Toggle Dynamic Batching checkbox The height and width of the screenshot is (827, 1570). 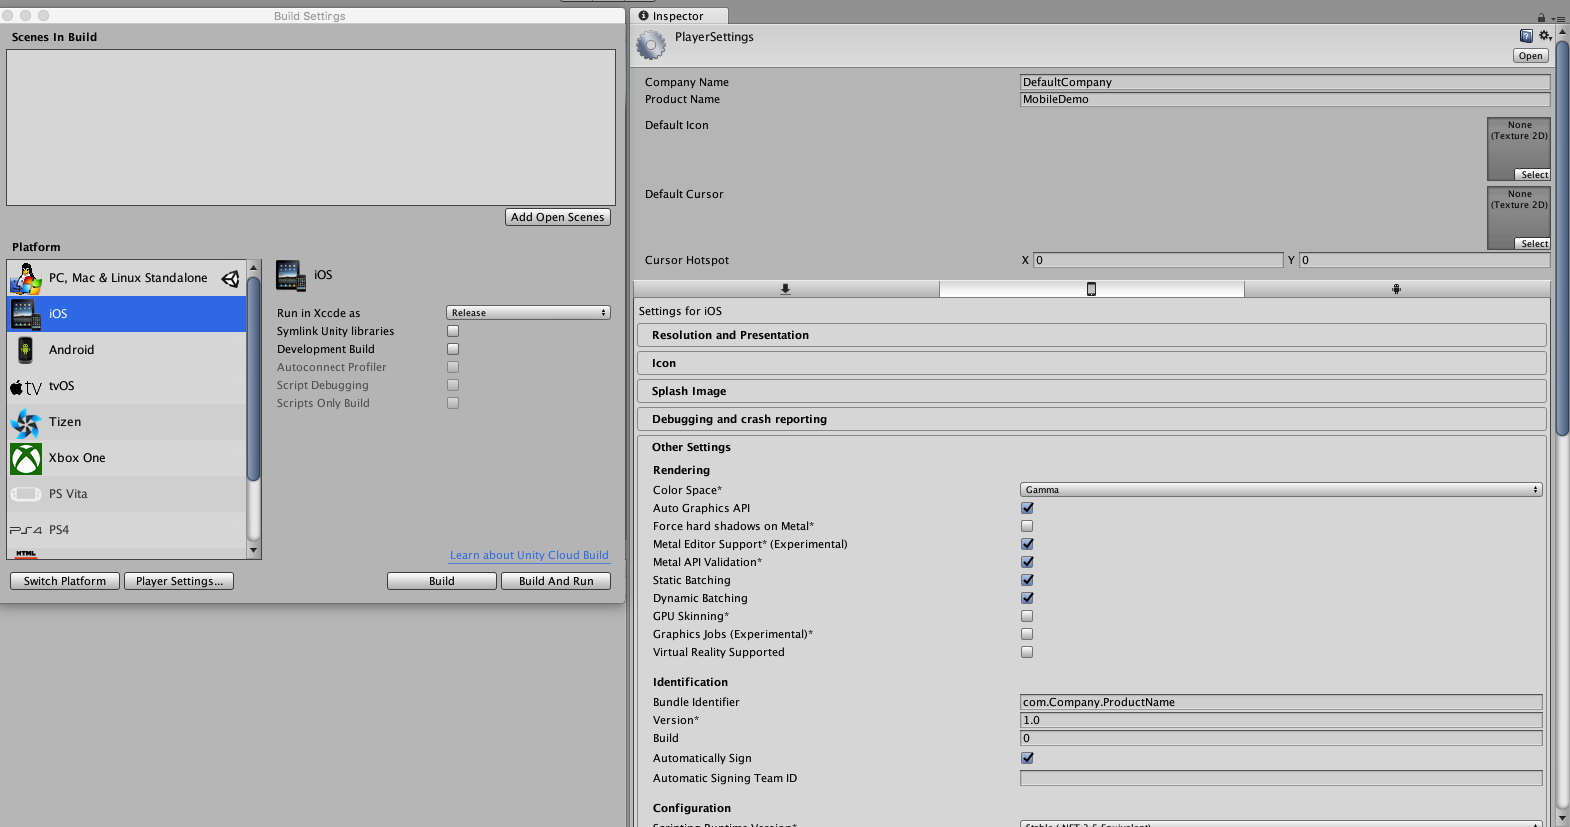[x=1027, y=598]
